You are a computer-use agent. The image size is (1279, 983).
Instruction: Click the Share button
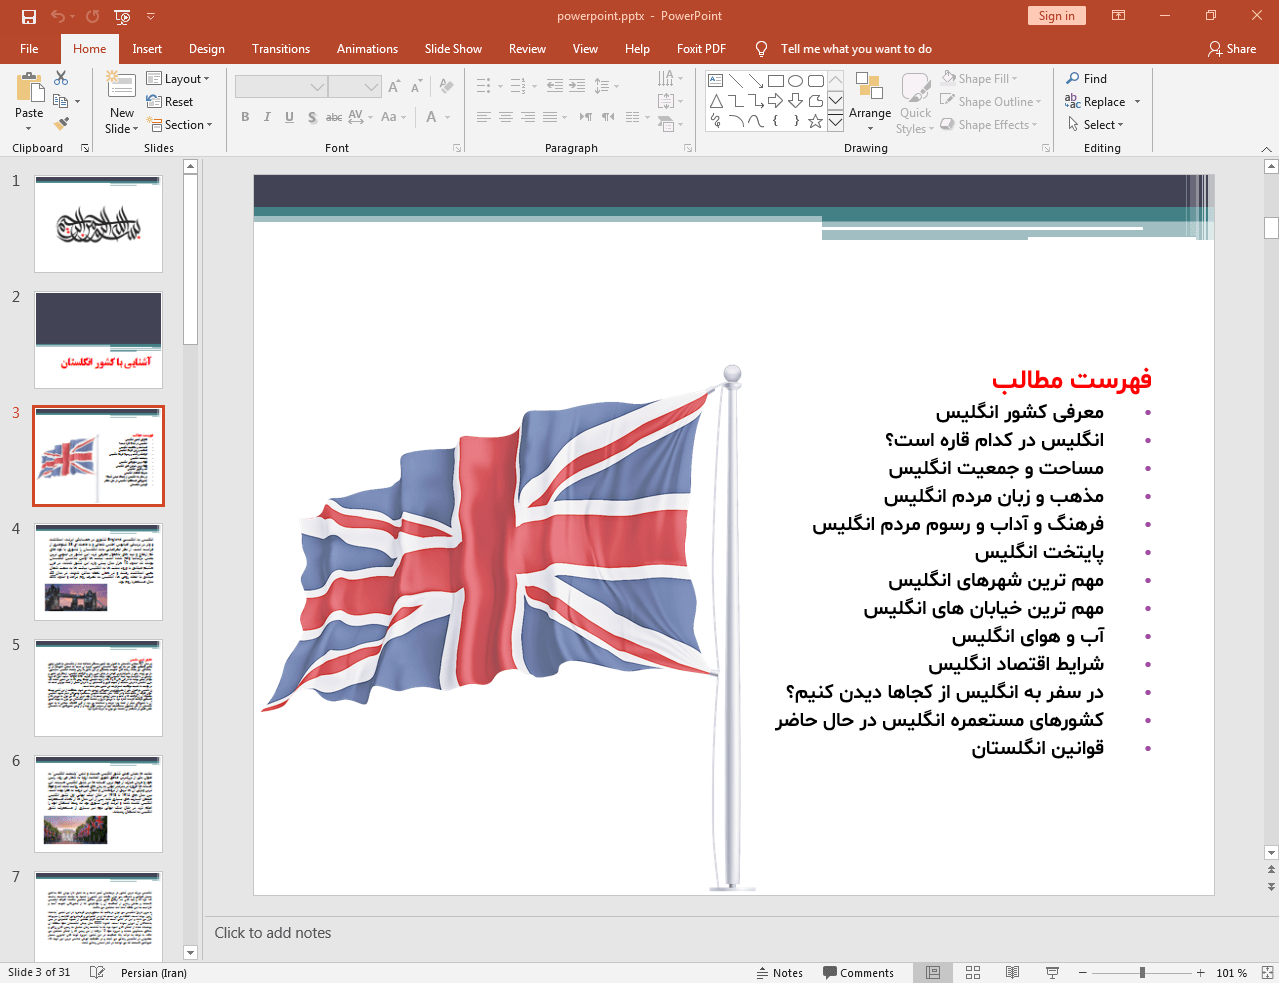tap(1232, 49)
